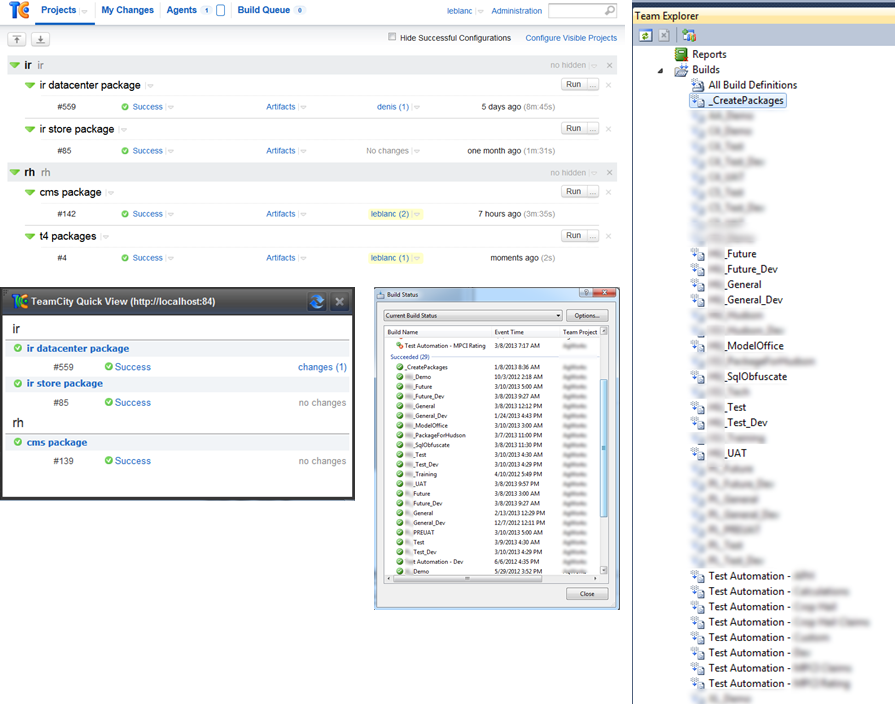
Task: Click the TeamCity logo in the header
Action: click(19, 11)
